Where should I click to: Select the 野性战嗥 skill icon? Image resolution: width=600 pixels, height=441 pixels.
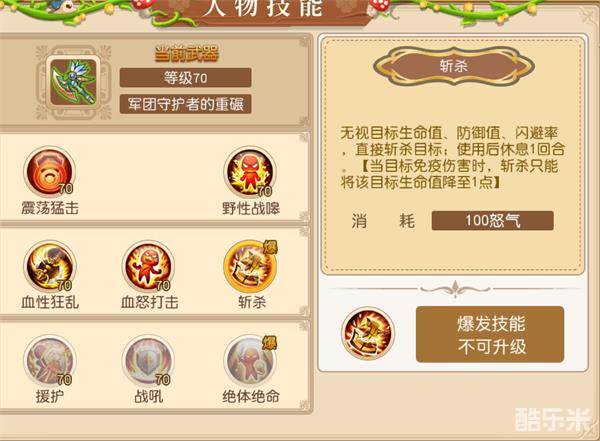click(250, 172)
